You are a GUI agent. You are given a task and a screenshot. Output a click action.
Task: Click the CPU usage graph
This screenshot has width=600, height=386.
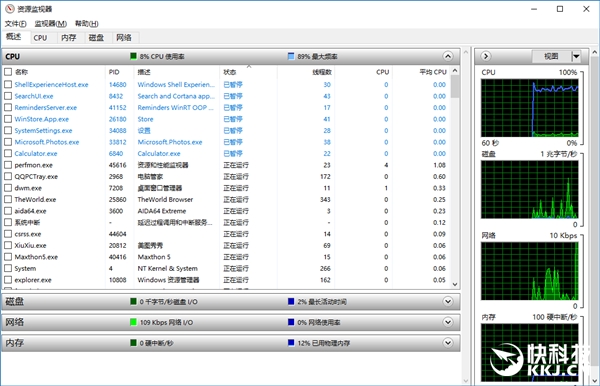530,108
